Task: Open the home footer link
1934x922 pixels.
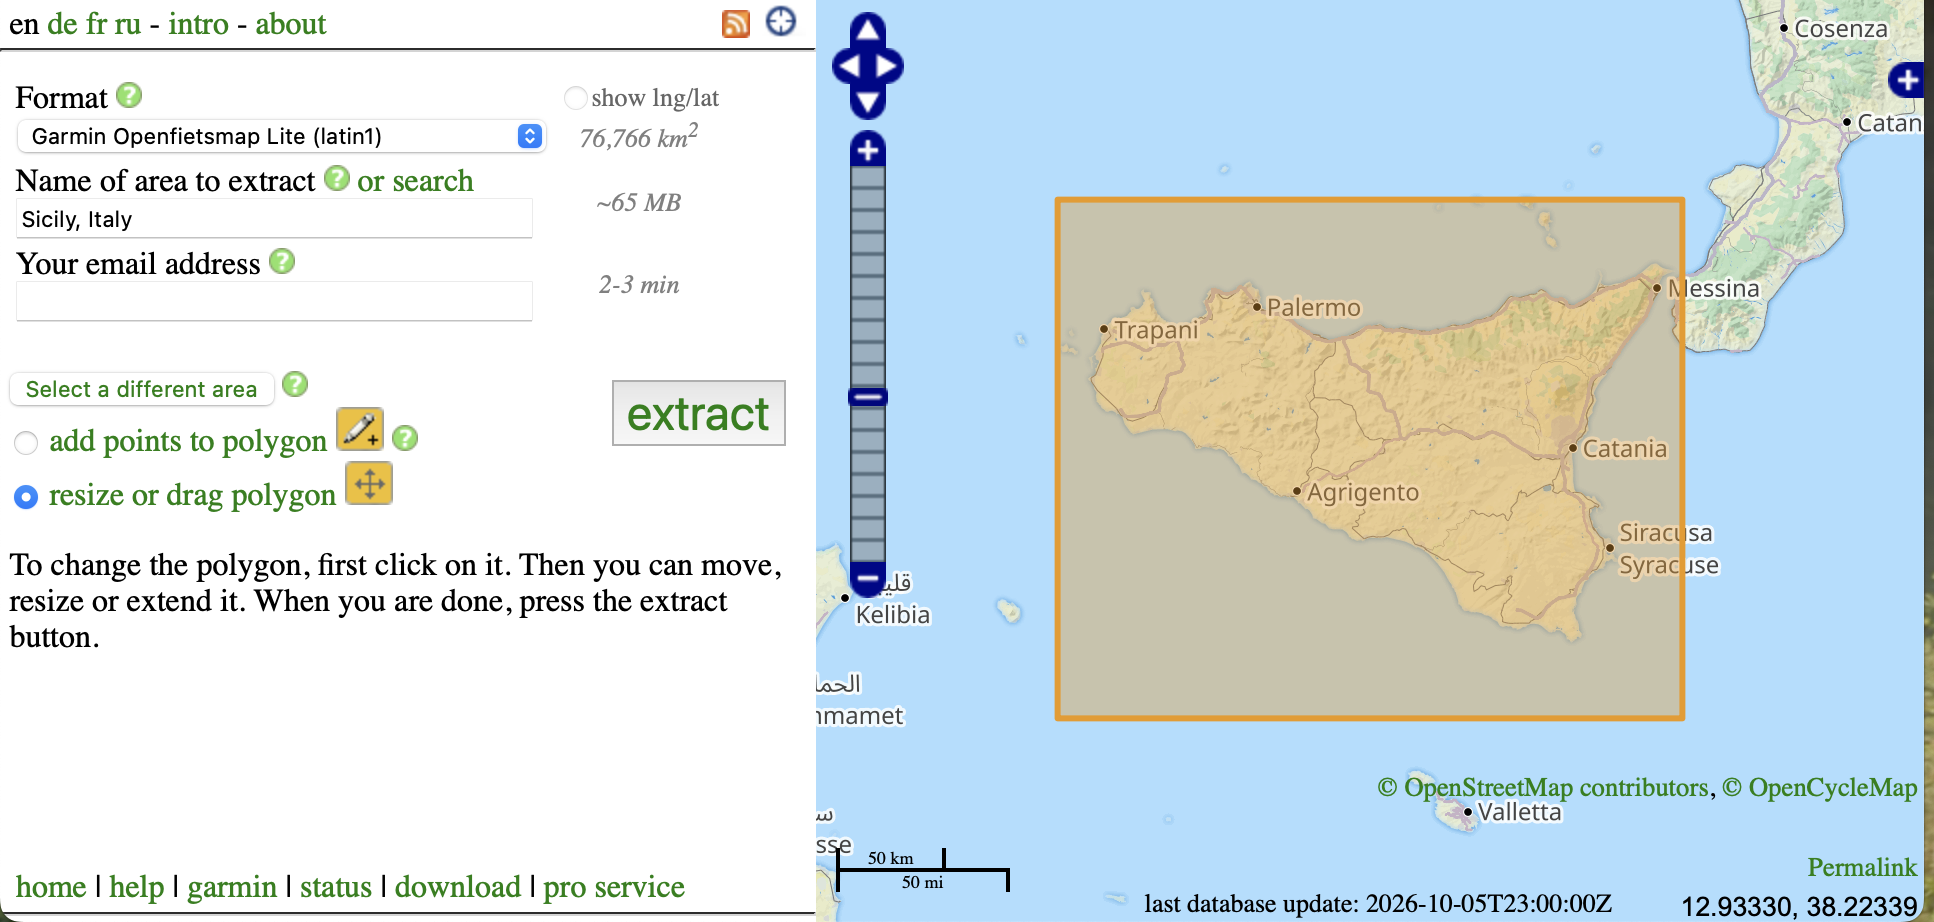Action: tap(51, 887)
